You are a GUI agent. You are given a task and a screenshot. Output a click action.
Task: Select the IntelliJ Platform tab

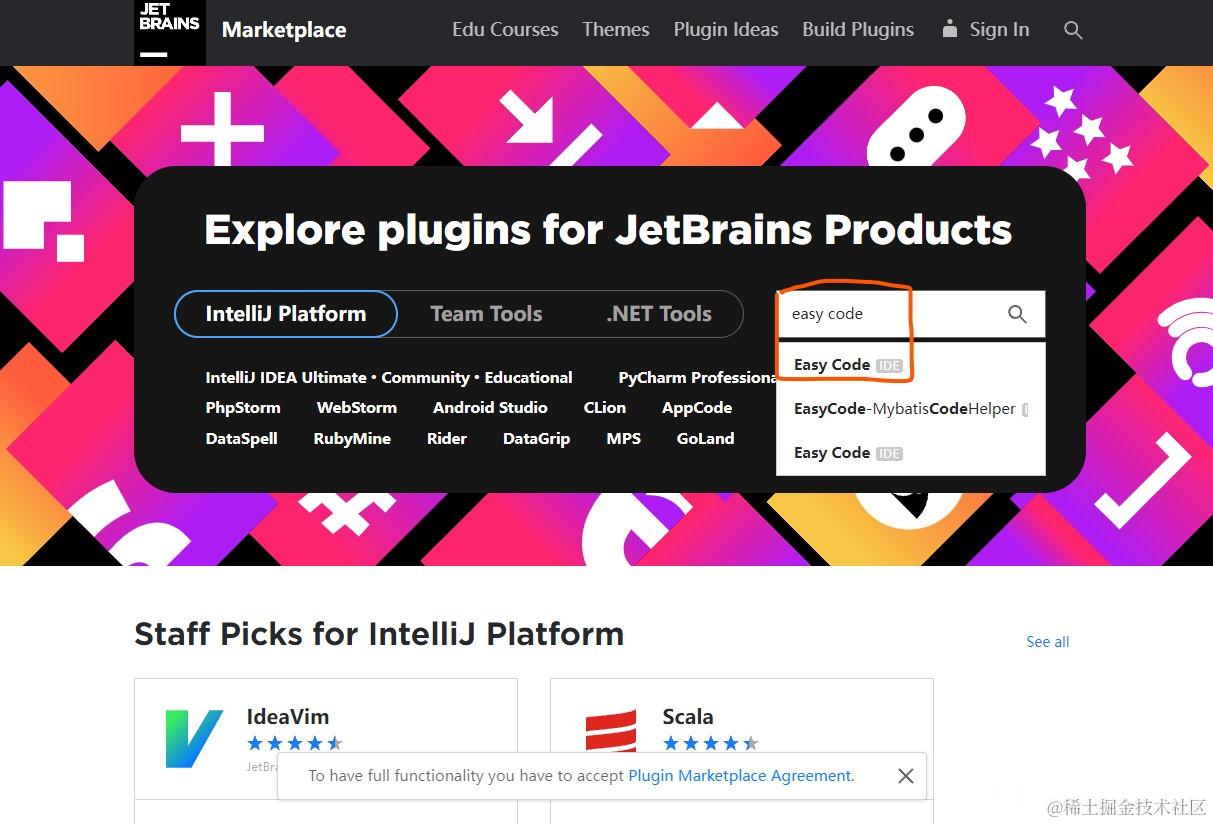tap(286, 314)
